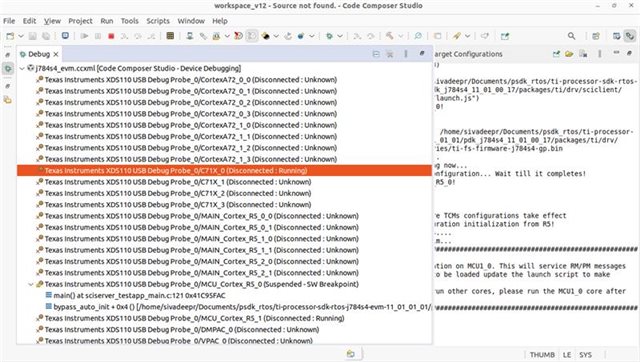Select the Debug tab
Image resolution: width=640 pixels, height=362 pixels.
coord(38,54)
